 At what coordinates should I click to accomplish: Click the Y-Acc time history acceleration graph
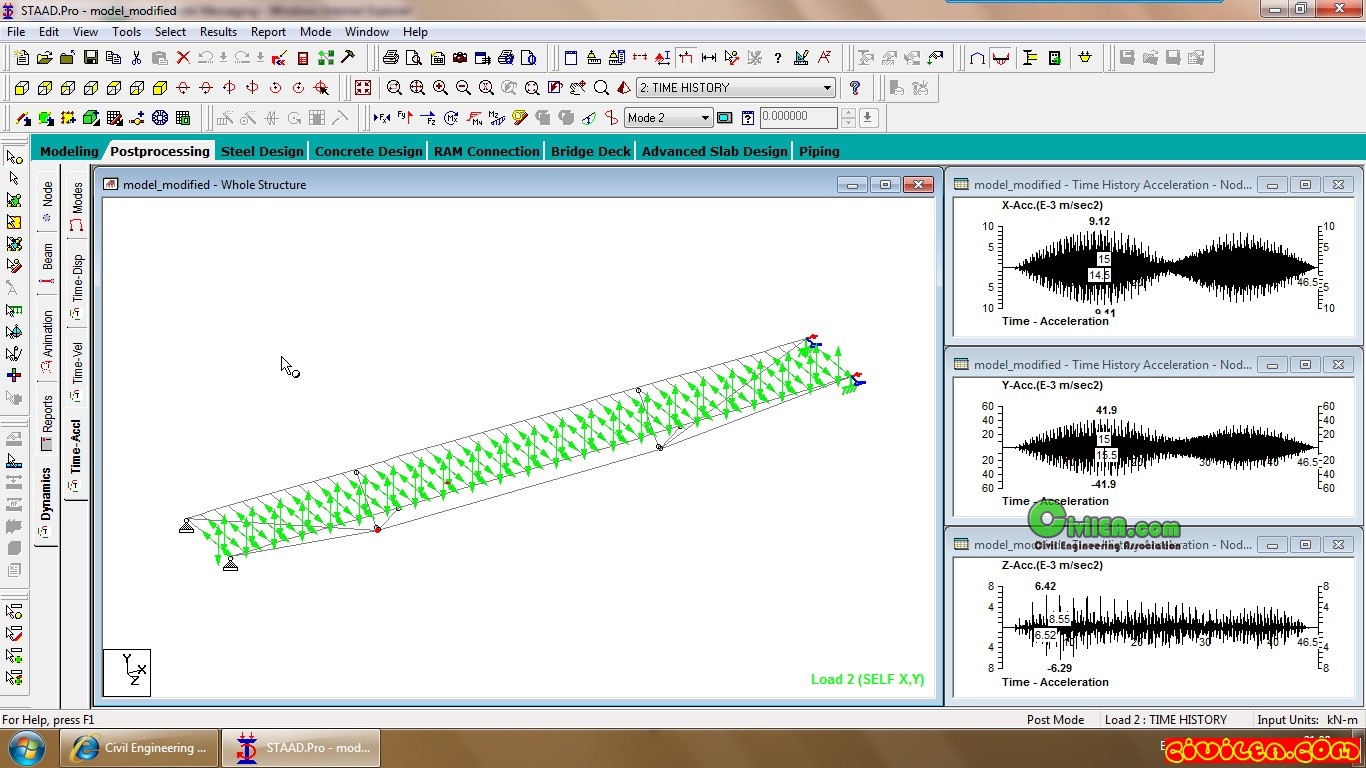pyautogui.click(x=1156, y=445)
